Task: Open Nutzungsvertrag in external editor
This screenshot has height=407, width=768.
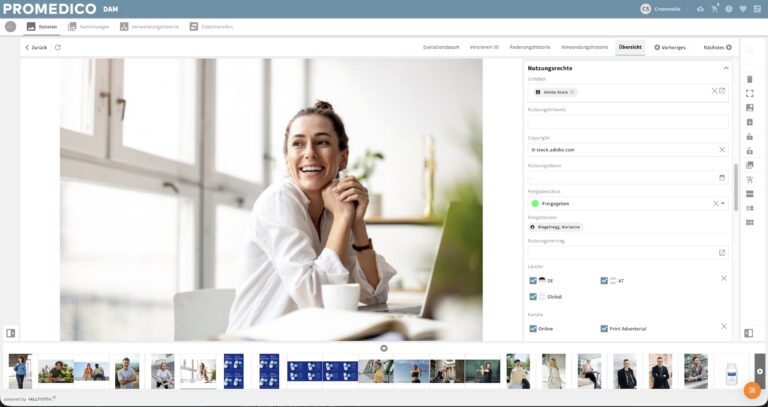Action: (x=722, y=253)
